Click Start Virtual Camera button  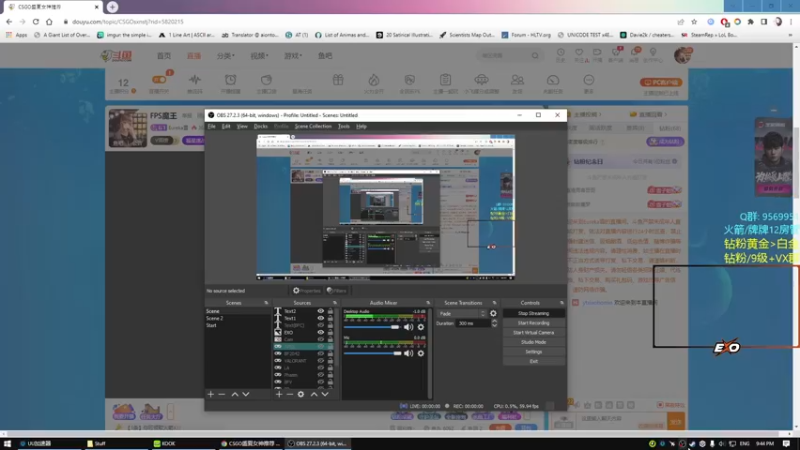(534, 333)
